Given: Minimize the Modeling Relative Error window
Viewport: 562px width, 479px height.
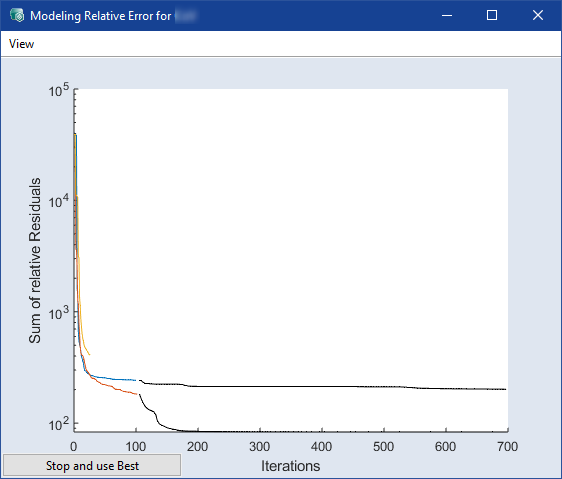Looking at the screenshot, I should pos(447,15).
